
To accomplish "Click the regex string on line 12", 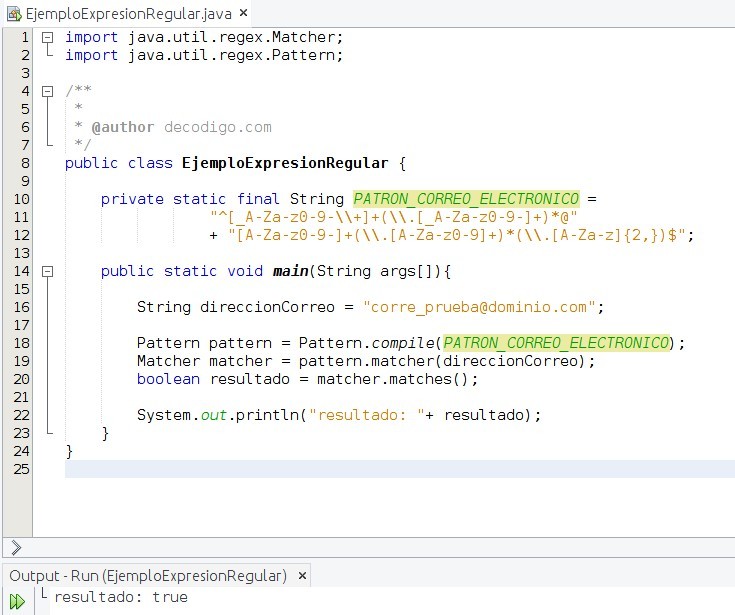I will click(x=457, y=235).
